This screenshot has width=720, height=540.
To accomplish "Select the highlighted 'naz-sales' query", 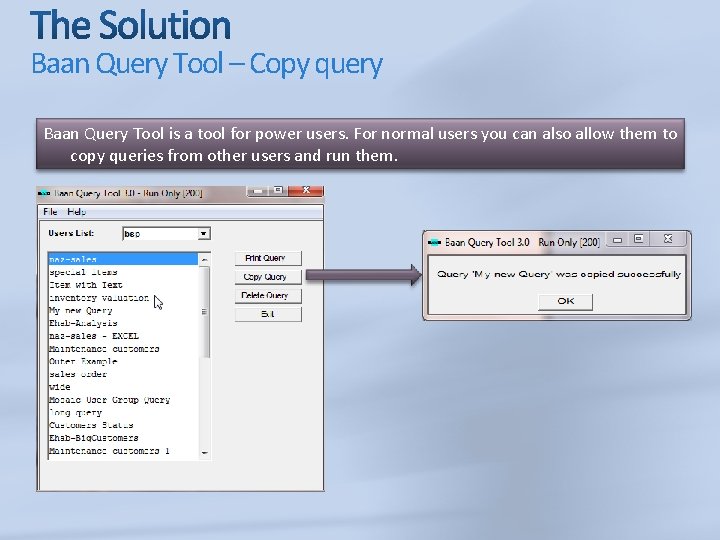I will (123, 259).
